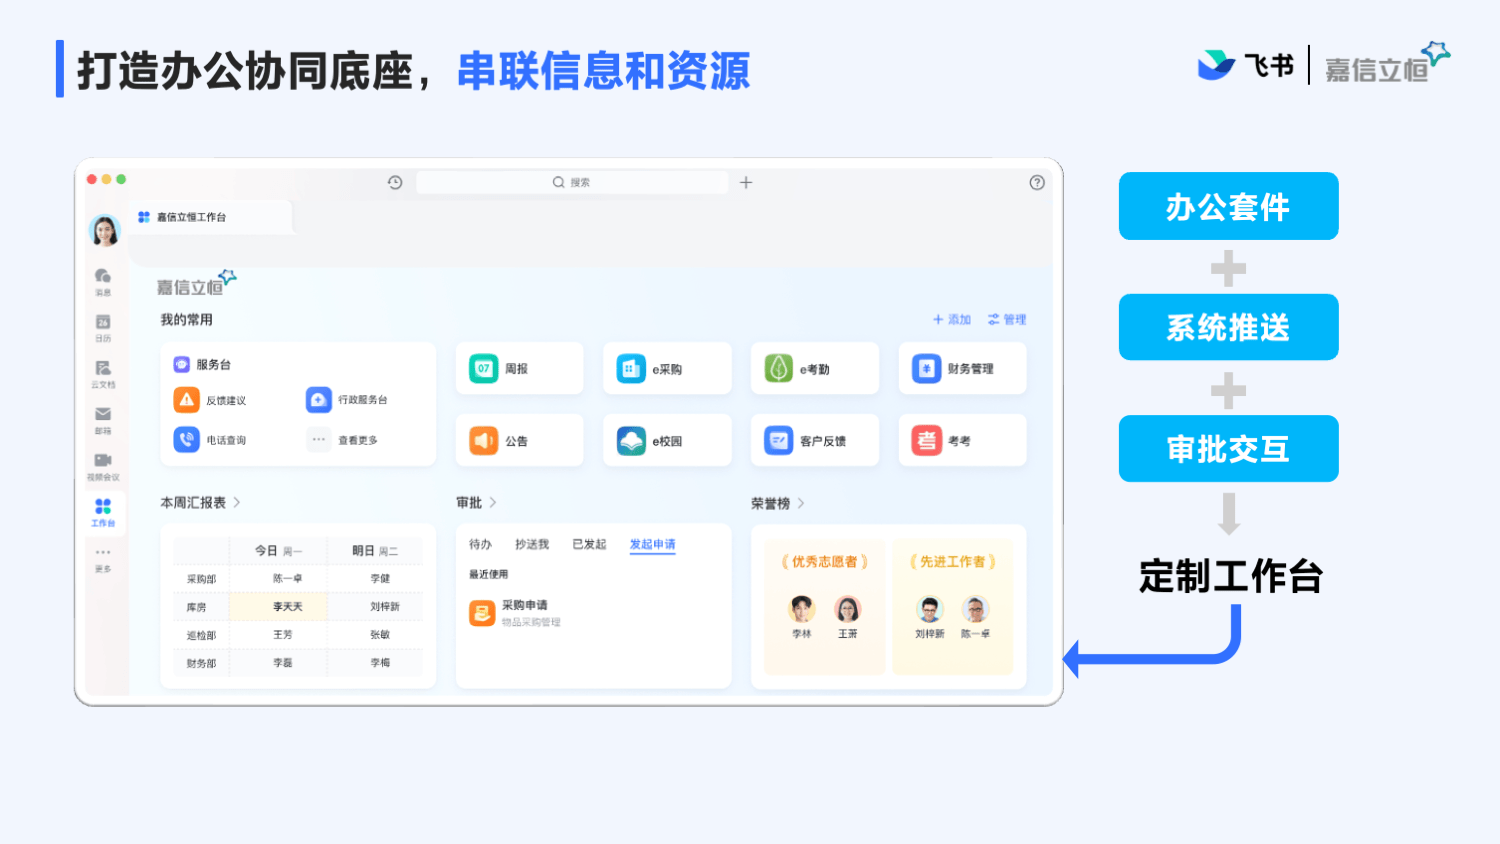The image size is (1500, 844).
Task: Open 行政服务台 admin service app
Action: point(347,400)
